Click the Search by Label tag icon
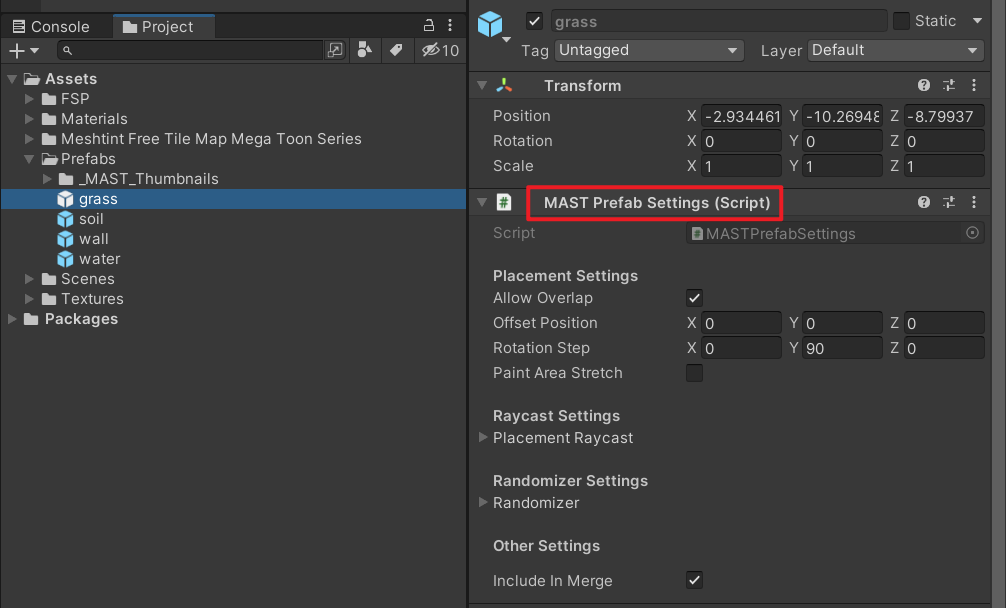Screen dimensions: 1006x608 pyautogui.click(x=396, y=50)
